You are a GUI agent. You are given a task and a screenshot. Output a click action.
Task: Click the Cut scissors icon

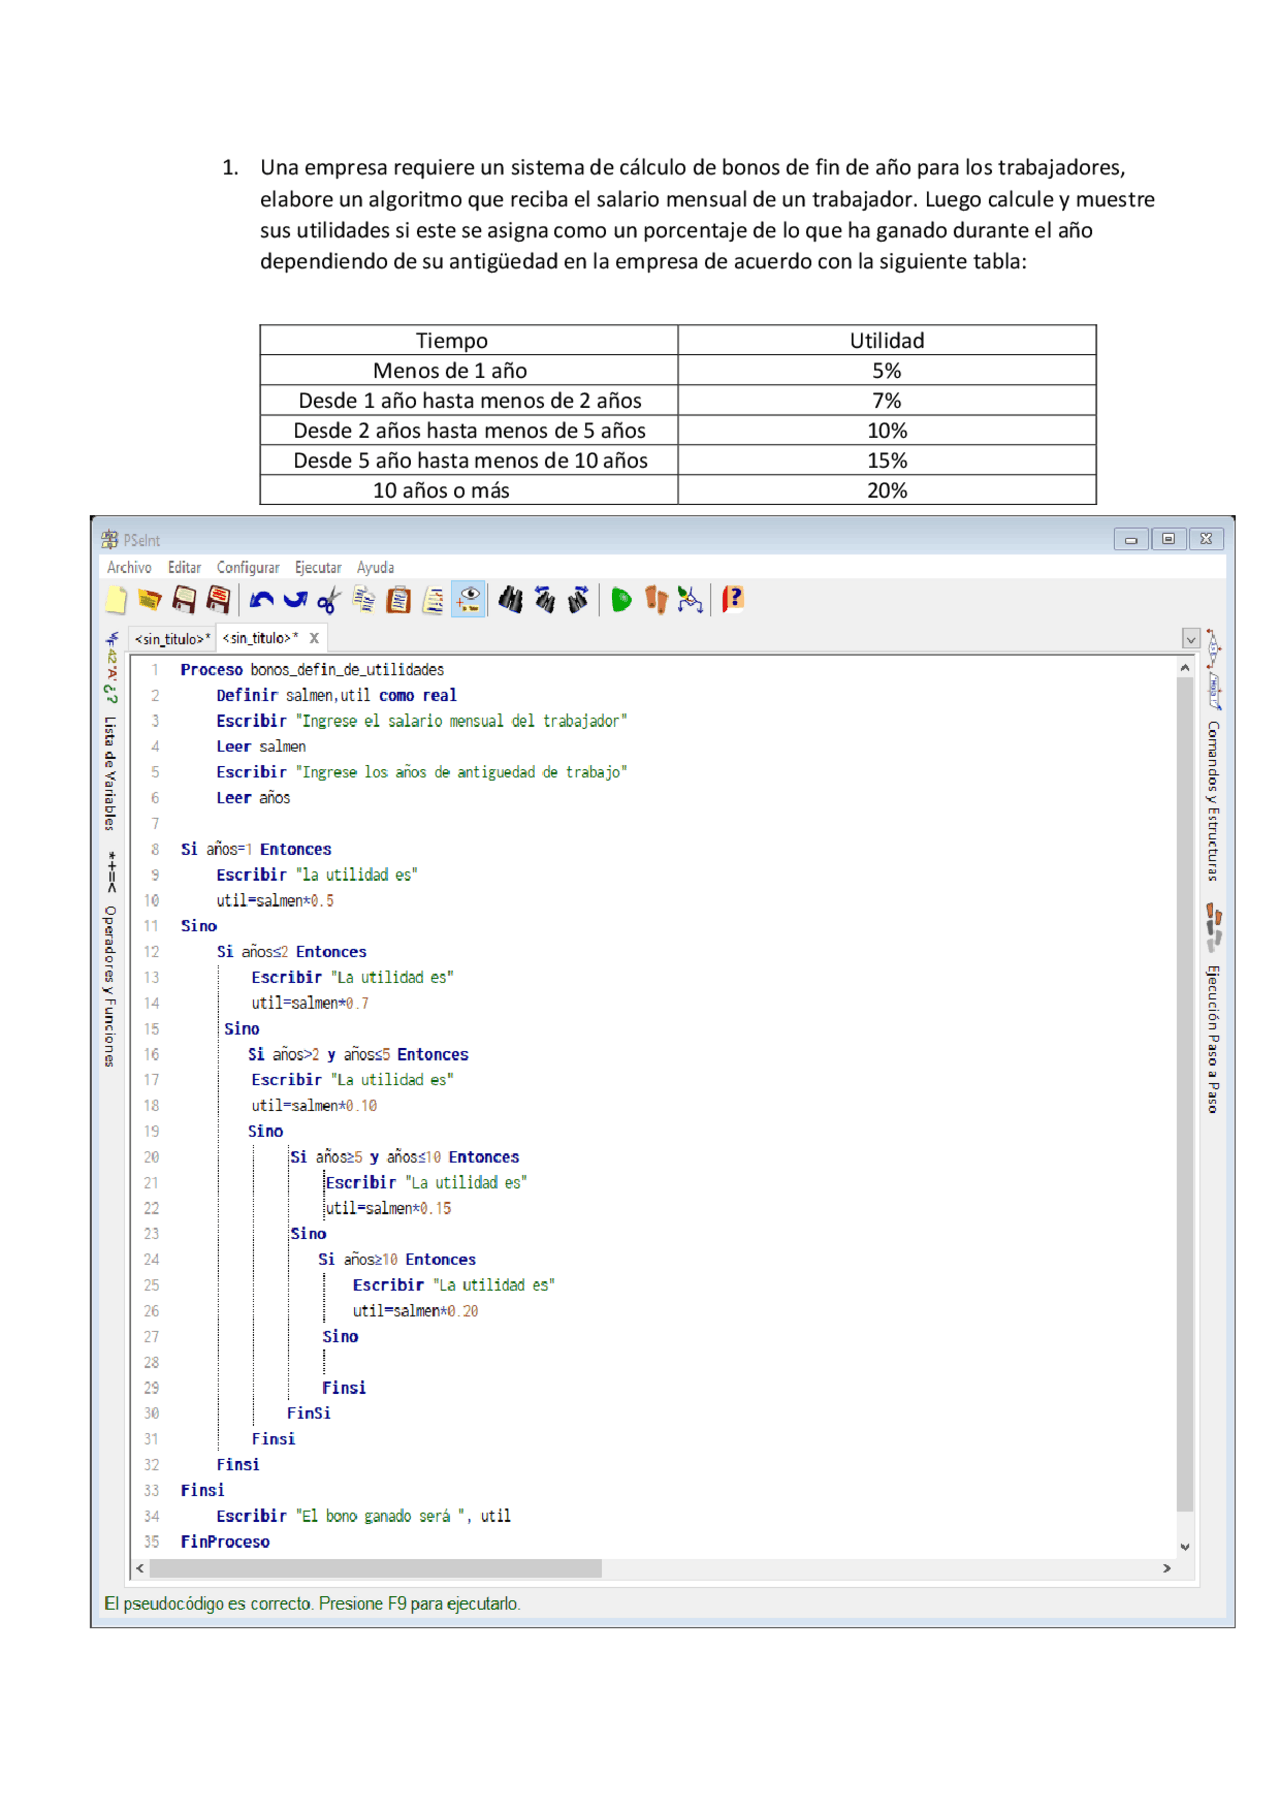pyautogui.click(x=329, y=600)
